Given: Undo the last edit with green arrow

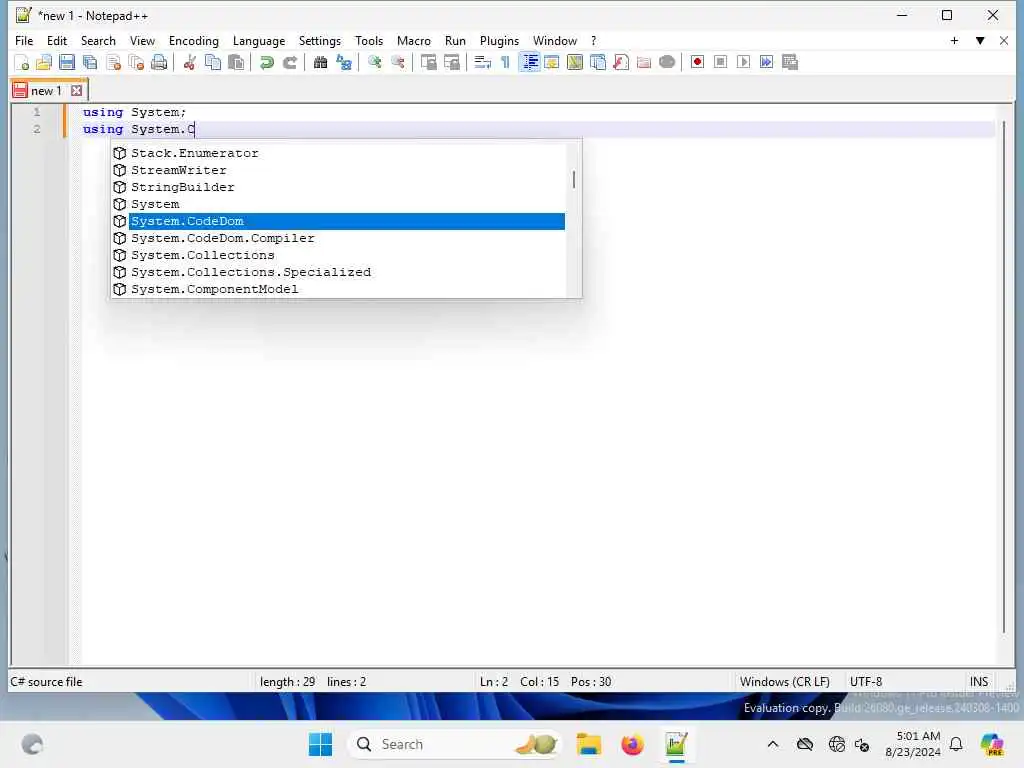Looking at the screenshot, I should click(266, 62).
